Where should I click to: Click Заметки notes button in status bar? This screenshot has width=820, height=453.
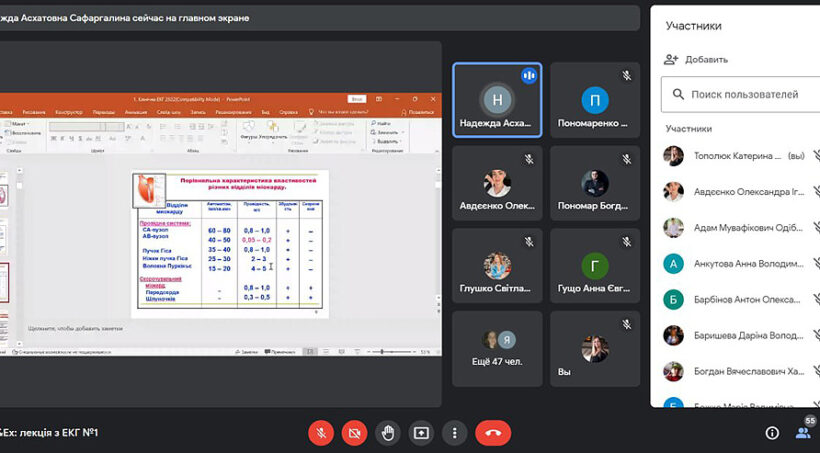click(246, 352)
